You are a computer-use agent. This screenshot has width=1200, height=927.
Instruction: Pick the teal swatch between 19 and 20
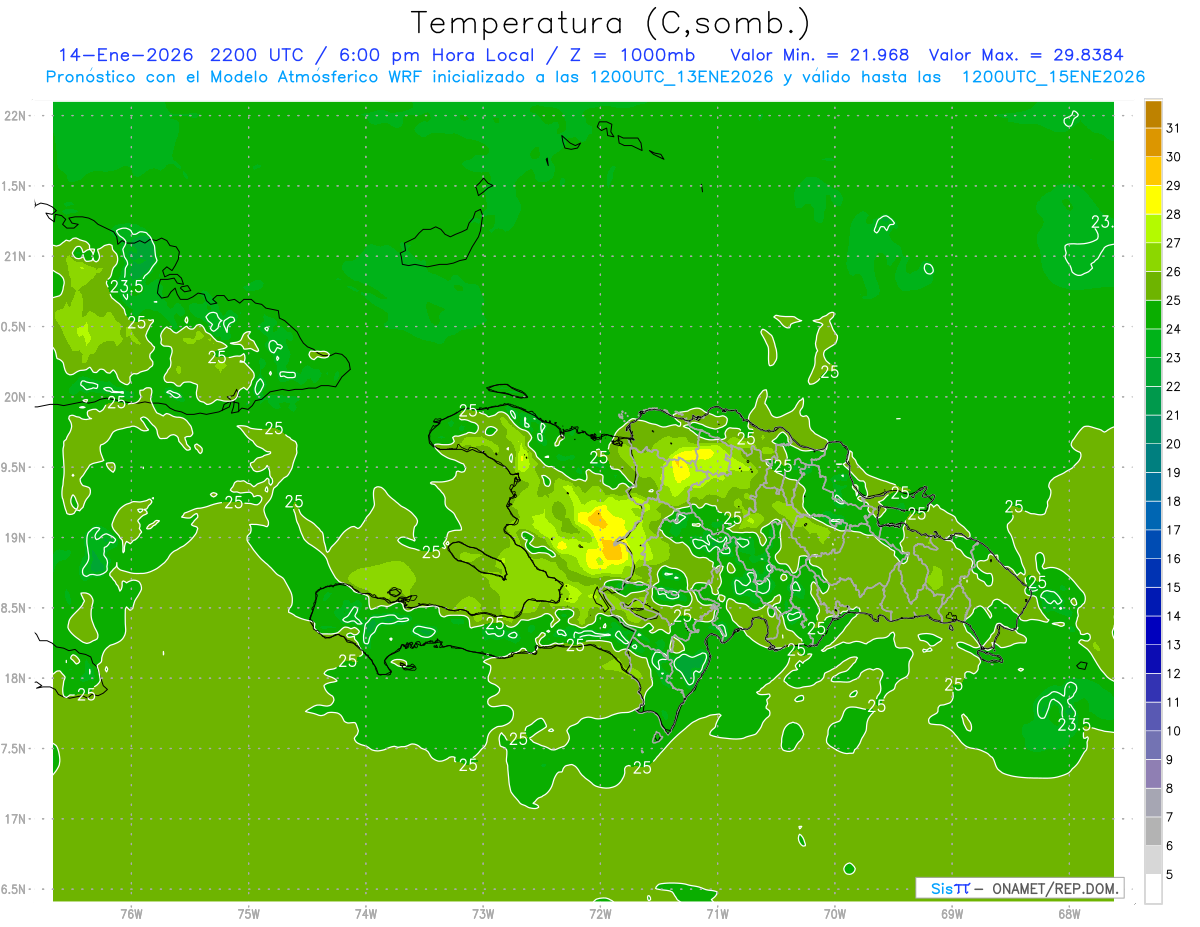coord(1153,458)
